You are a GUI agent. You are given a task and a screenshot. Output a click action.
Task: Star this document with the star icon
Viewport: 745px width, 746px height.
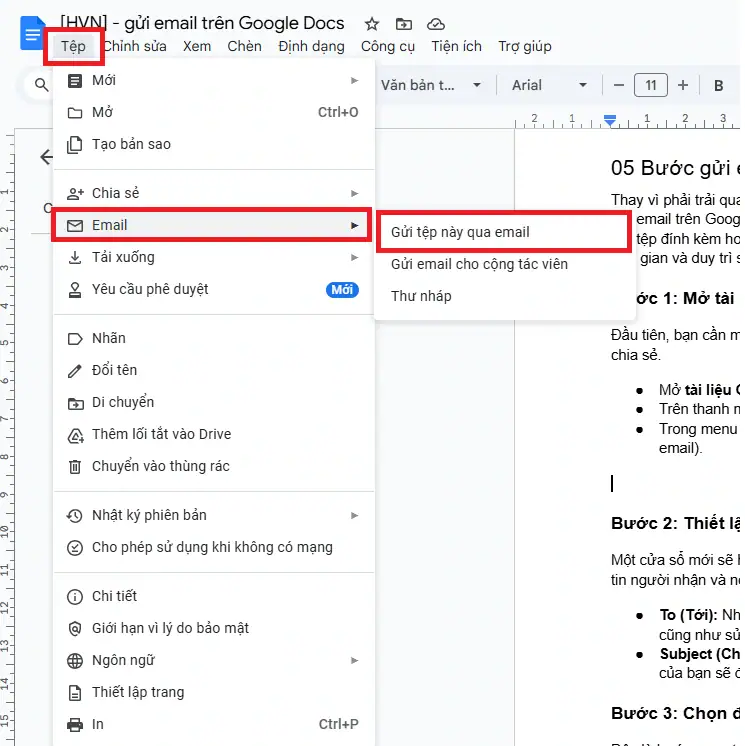372,23
